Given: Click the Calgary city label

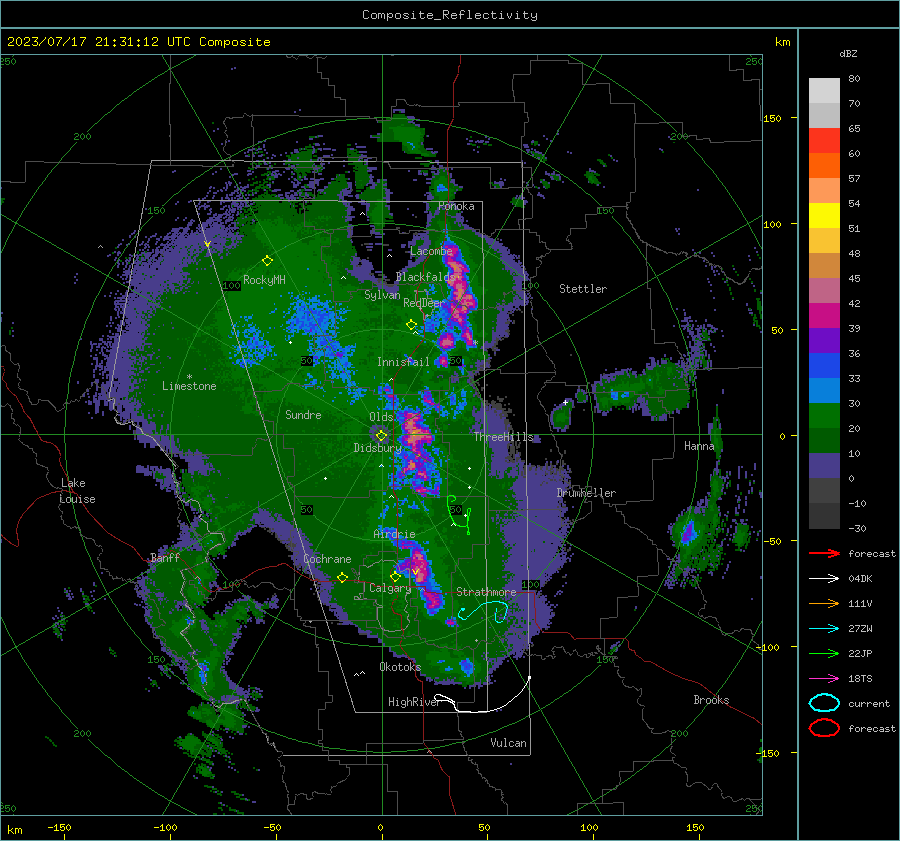Looking at the screenshot, I should [390, 588].
